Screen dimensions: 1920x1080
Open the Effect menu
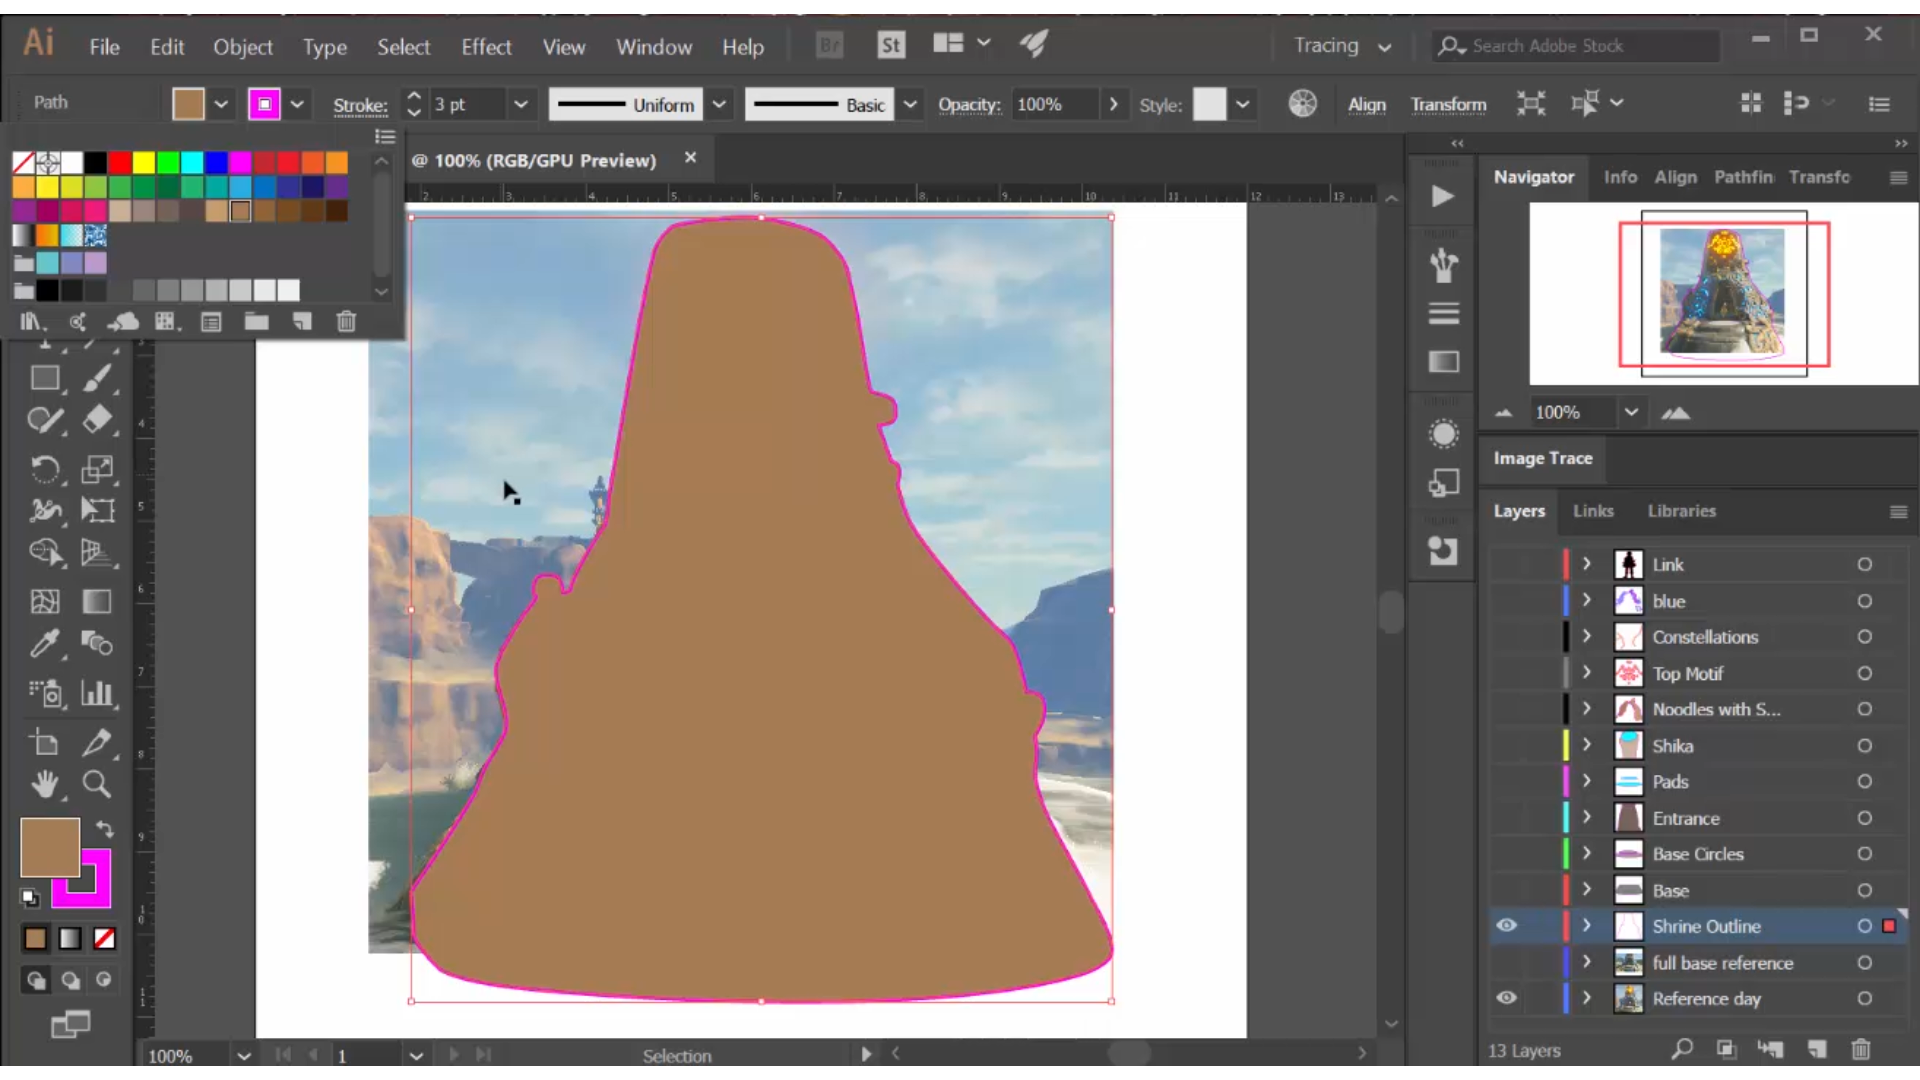(486, 47)
